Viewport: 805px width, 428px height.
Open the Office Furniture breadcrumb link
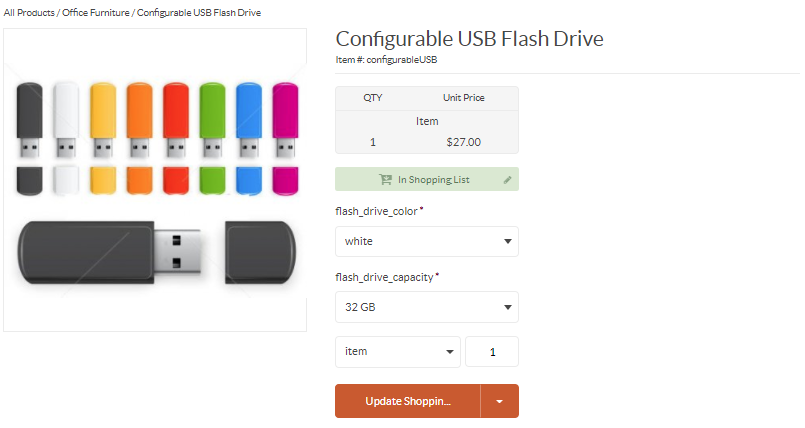pyautogui.click(x=95, y=12)
